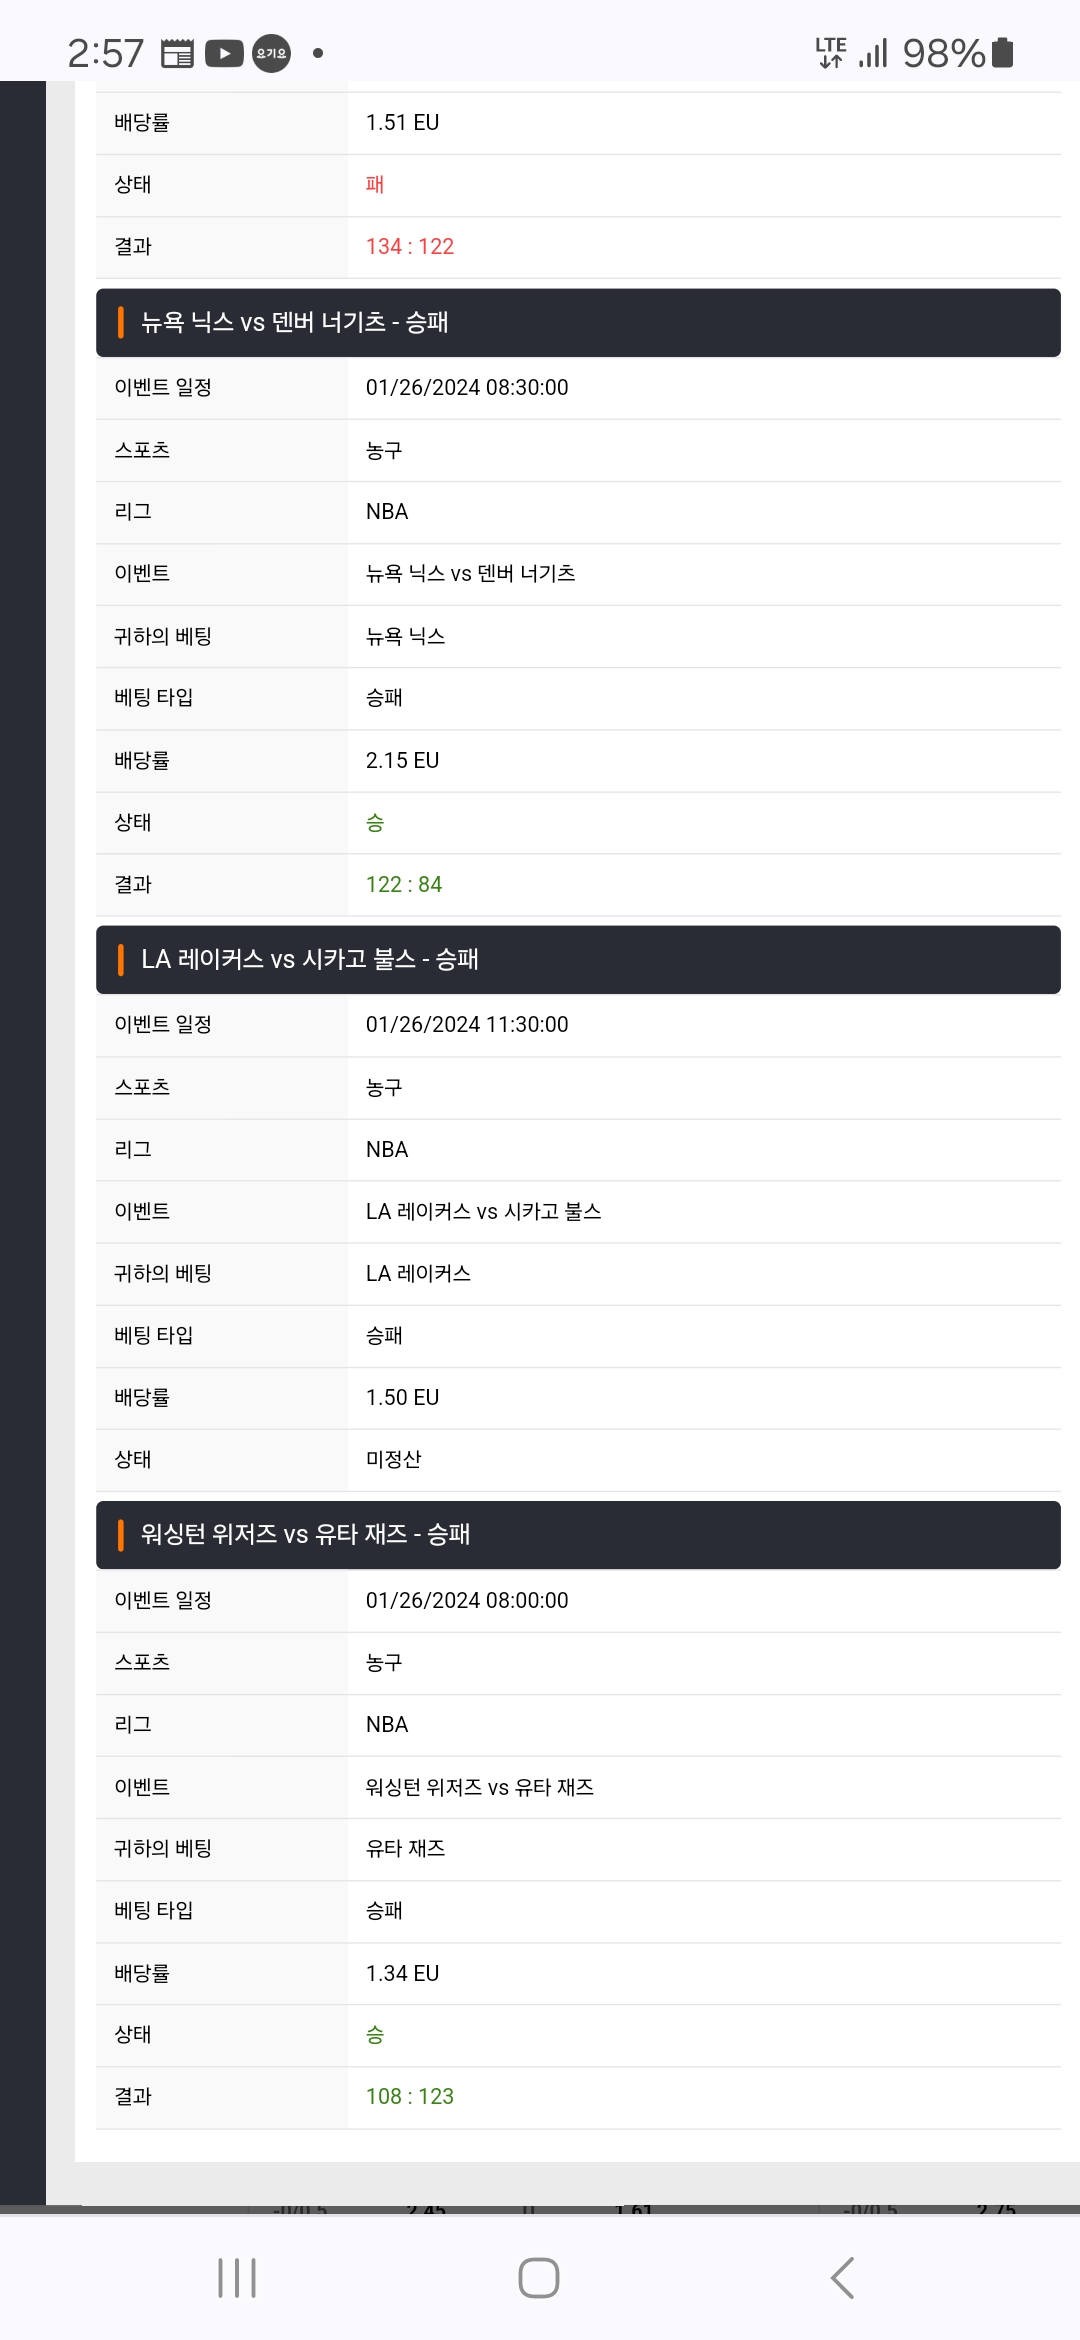Tap the Android back navigation arrow
1080x2340 pixels.
[x=843, y=2278]
